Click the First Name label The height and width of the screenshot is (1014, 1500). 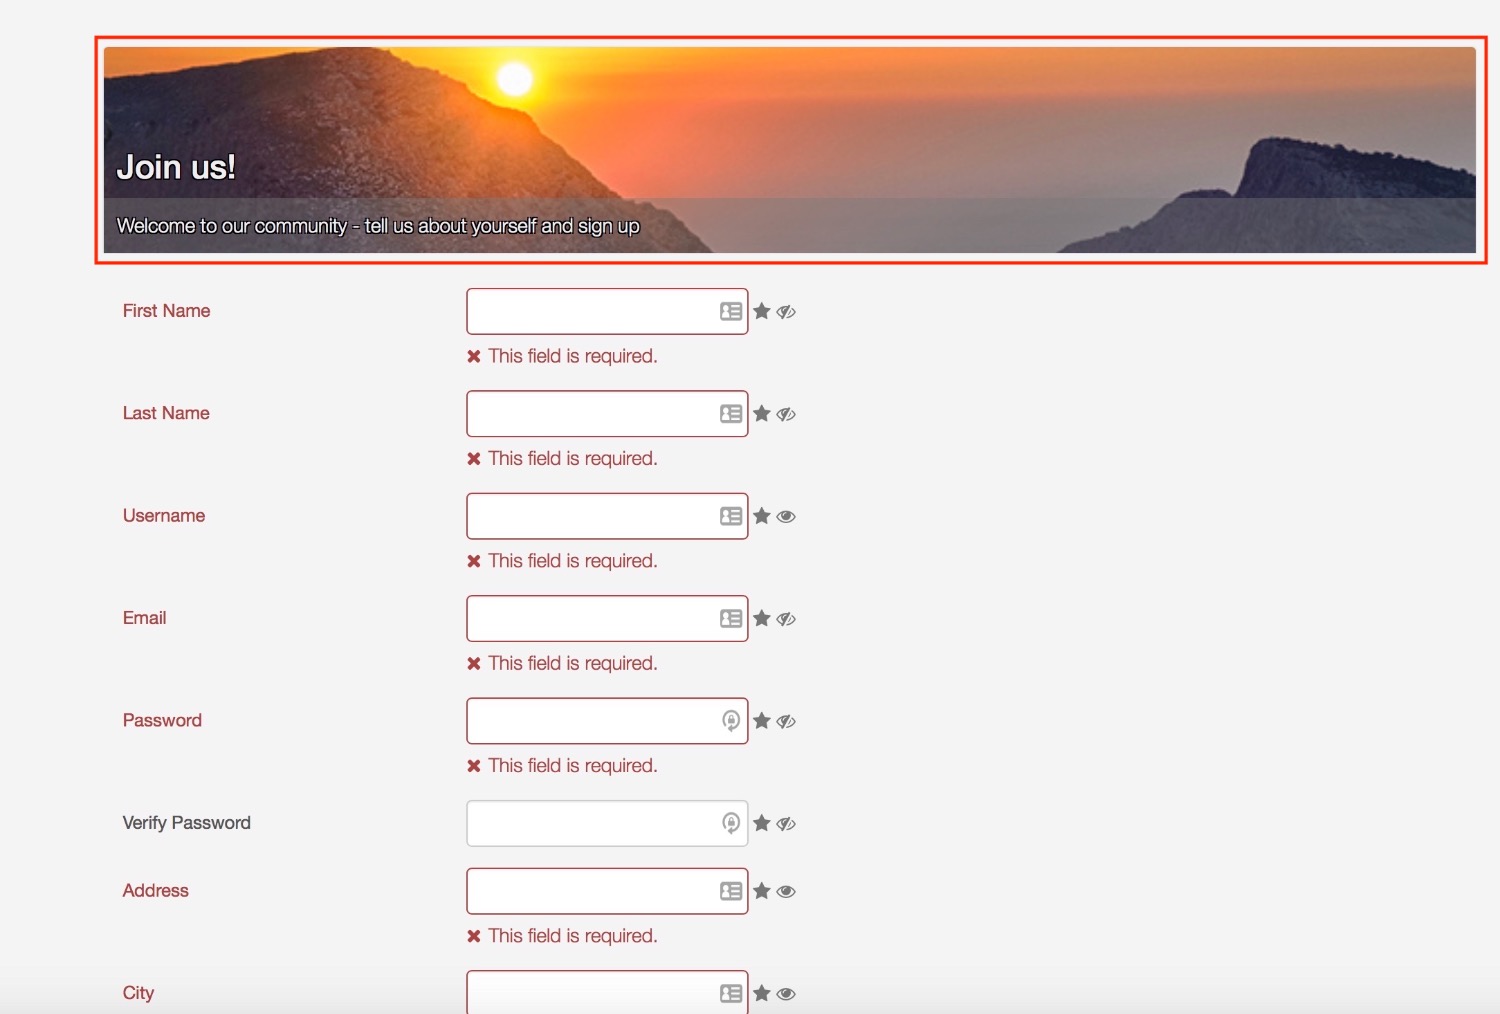coord(166,311)
